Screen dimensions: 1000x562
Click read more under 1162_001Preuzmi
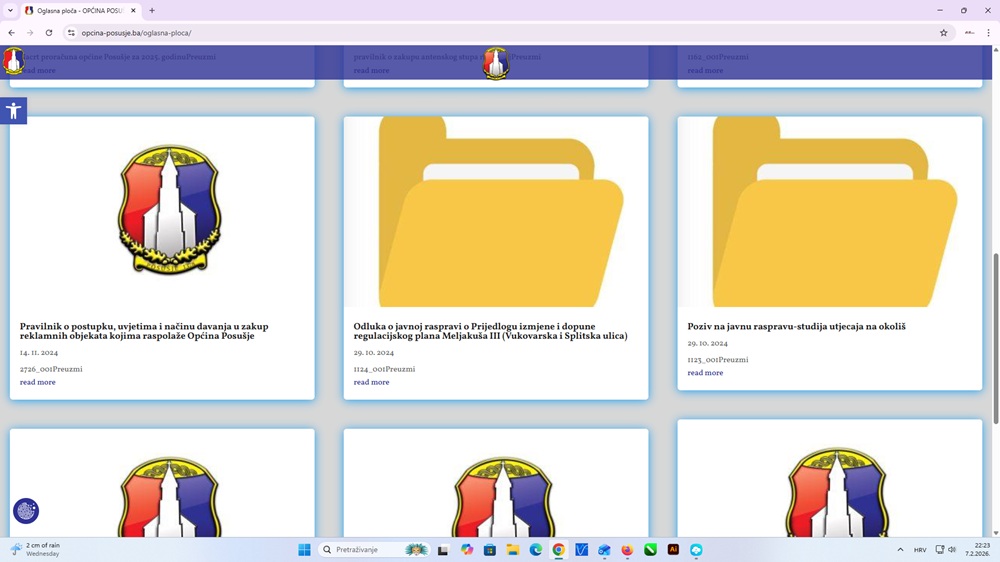[705, 70]
